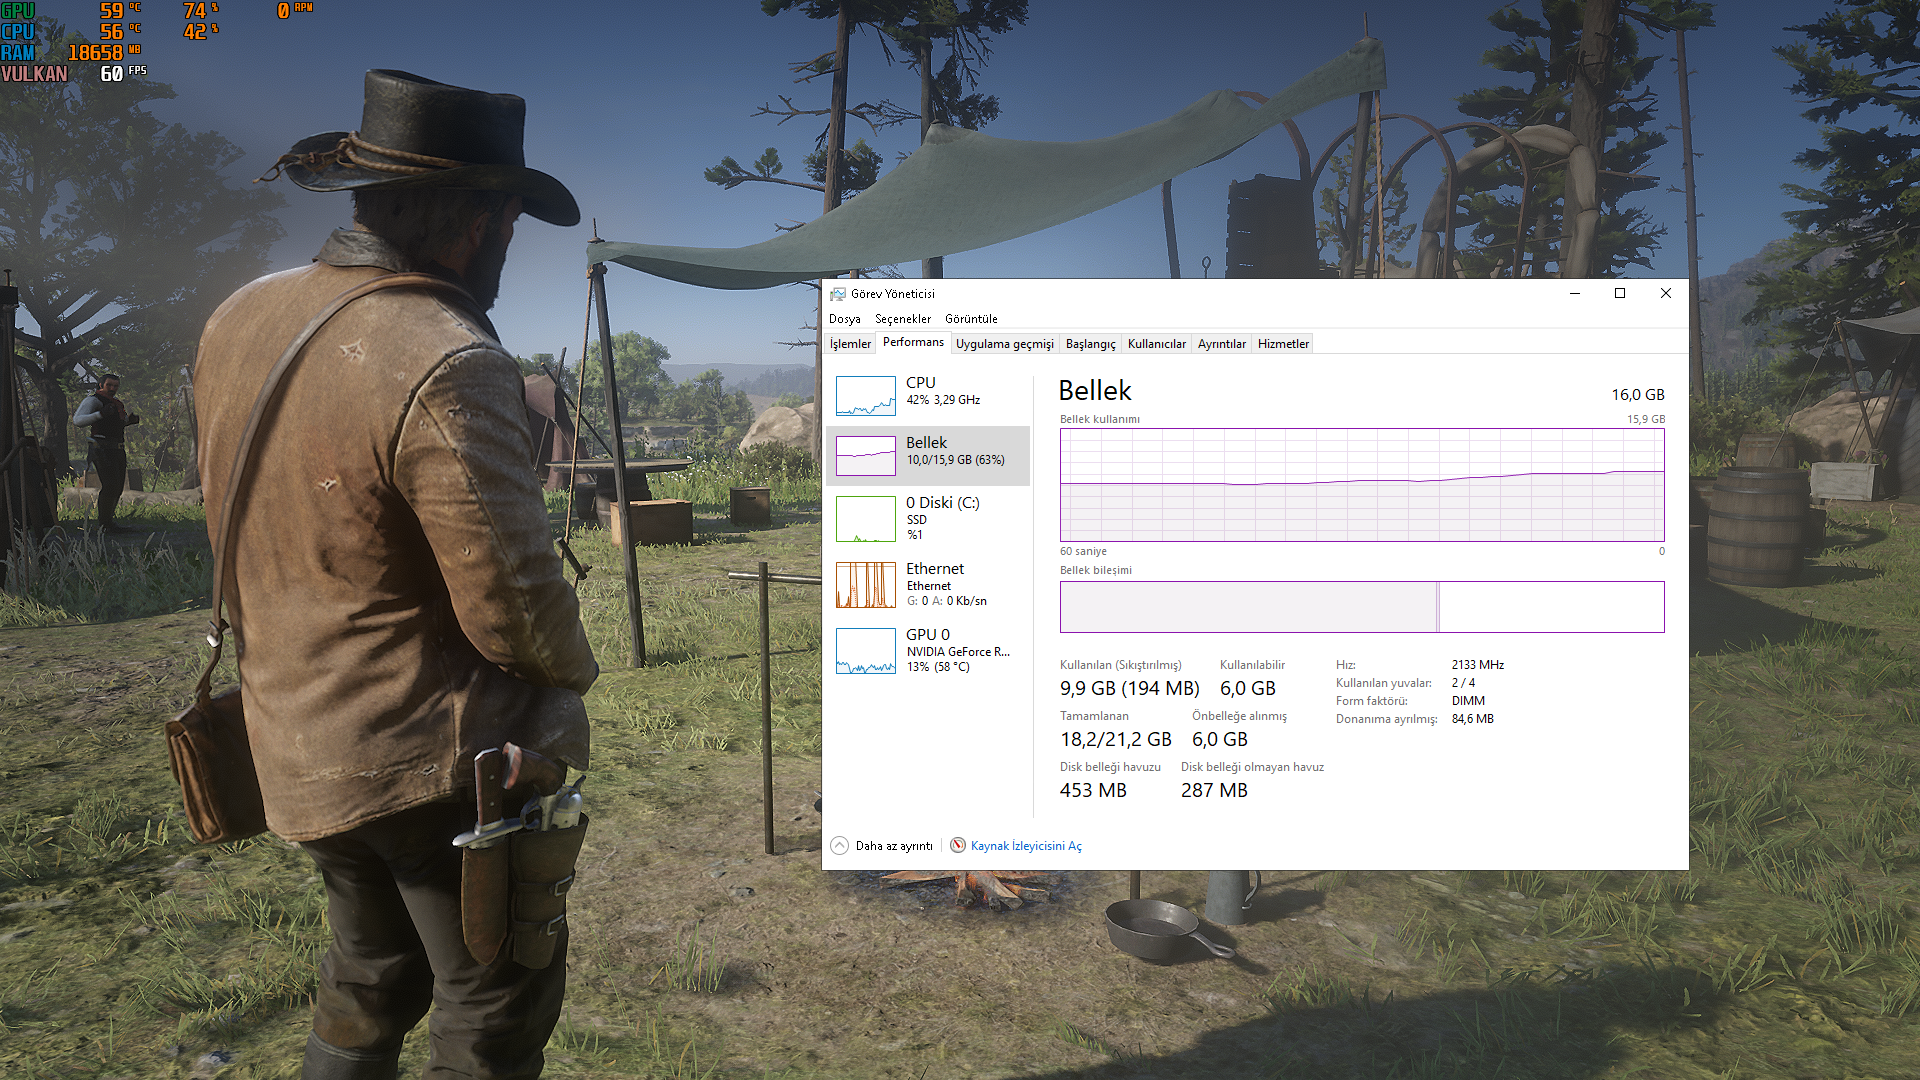Maximize the Görev Yöneticisi window
Viewport: 1920px width, 1080px height.
1620,294
